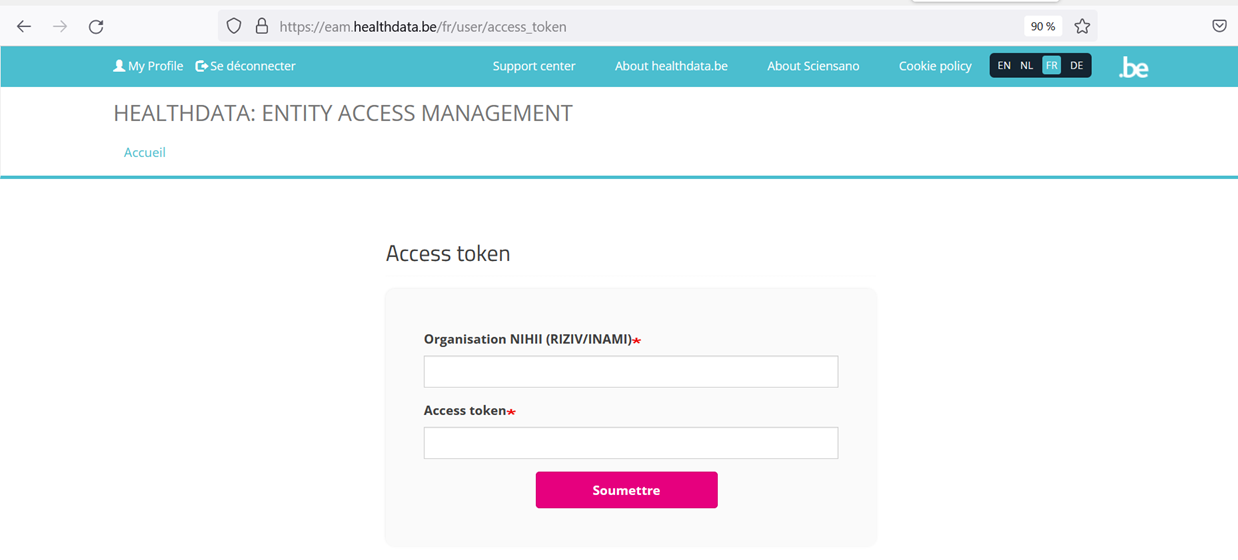Switch language to DE
The width and height of the screenshot is (1238, 560).
point(1076,66)
